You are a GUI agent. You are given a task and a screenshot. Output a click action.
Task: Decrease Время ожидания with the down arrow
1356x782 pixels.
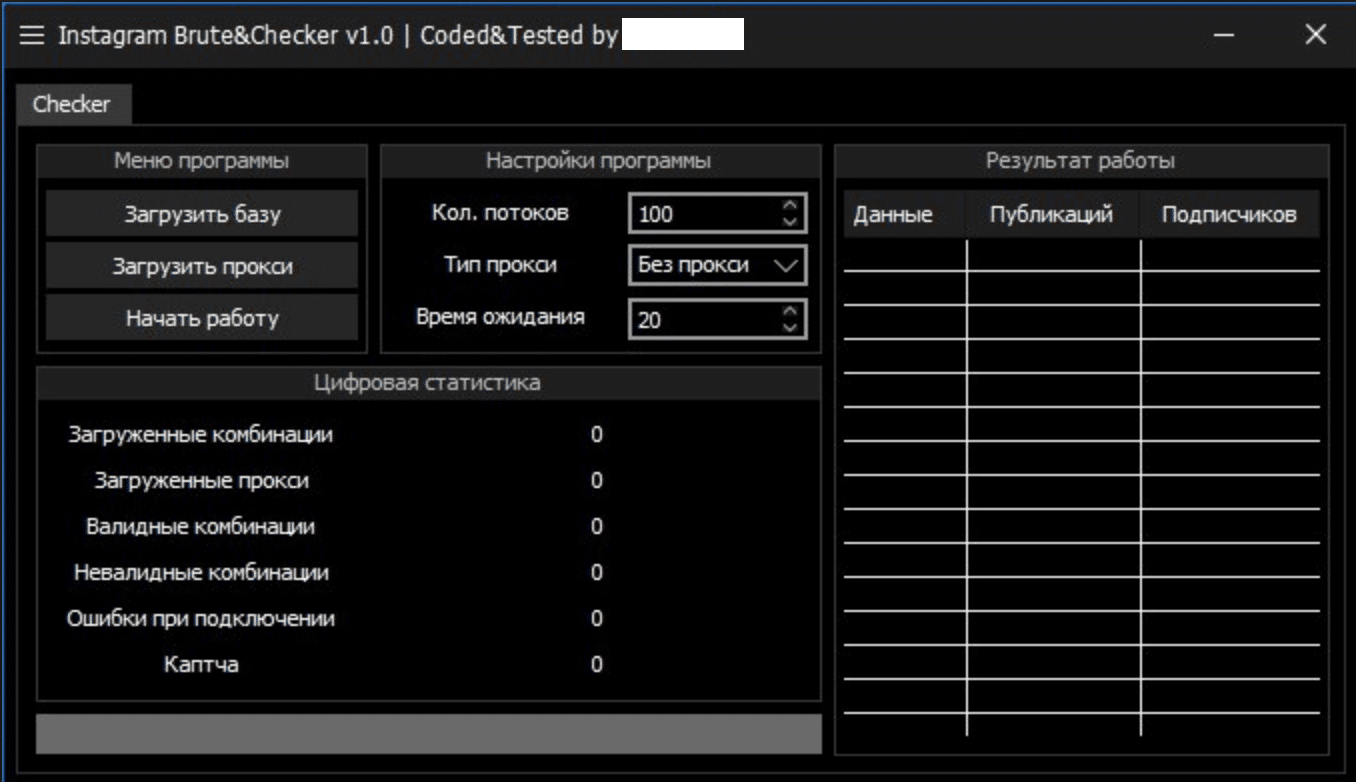788,326
